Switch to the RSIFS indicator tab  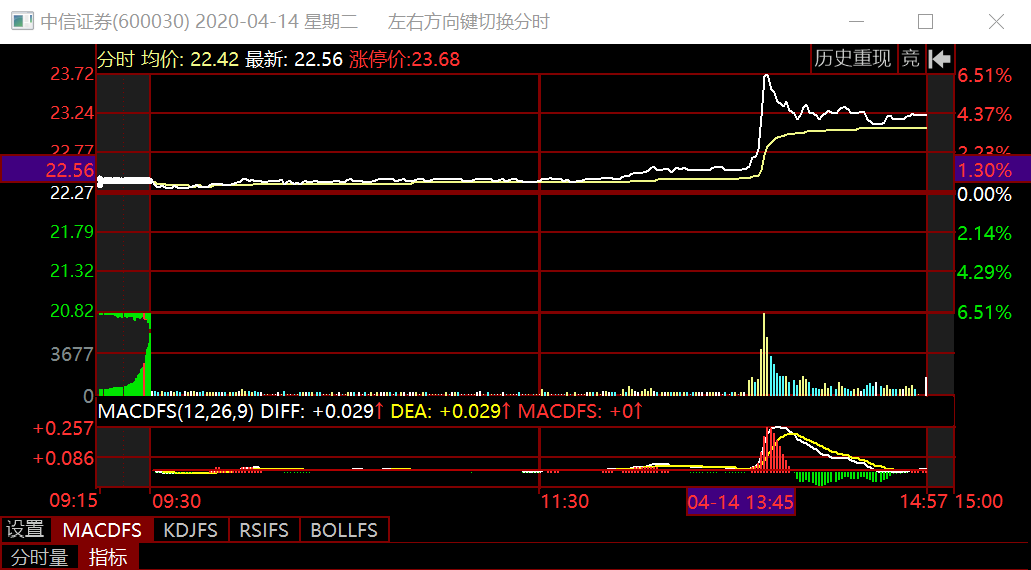264,530
